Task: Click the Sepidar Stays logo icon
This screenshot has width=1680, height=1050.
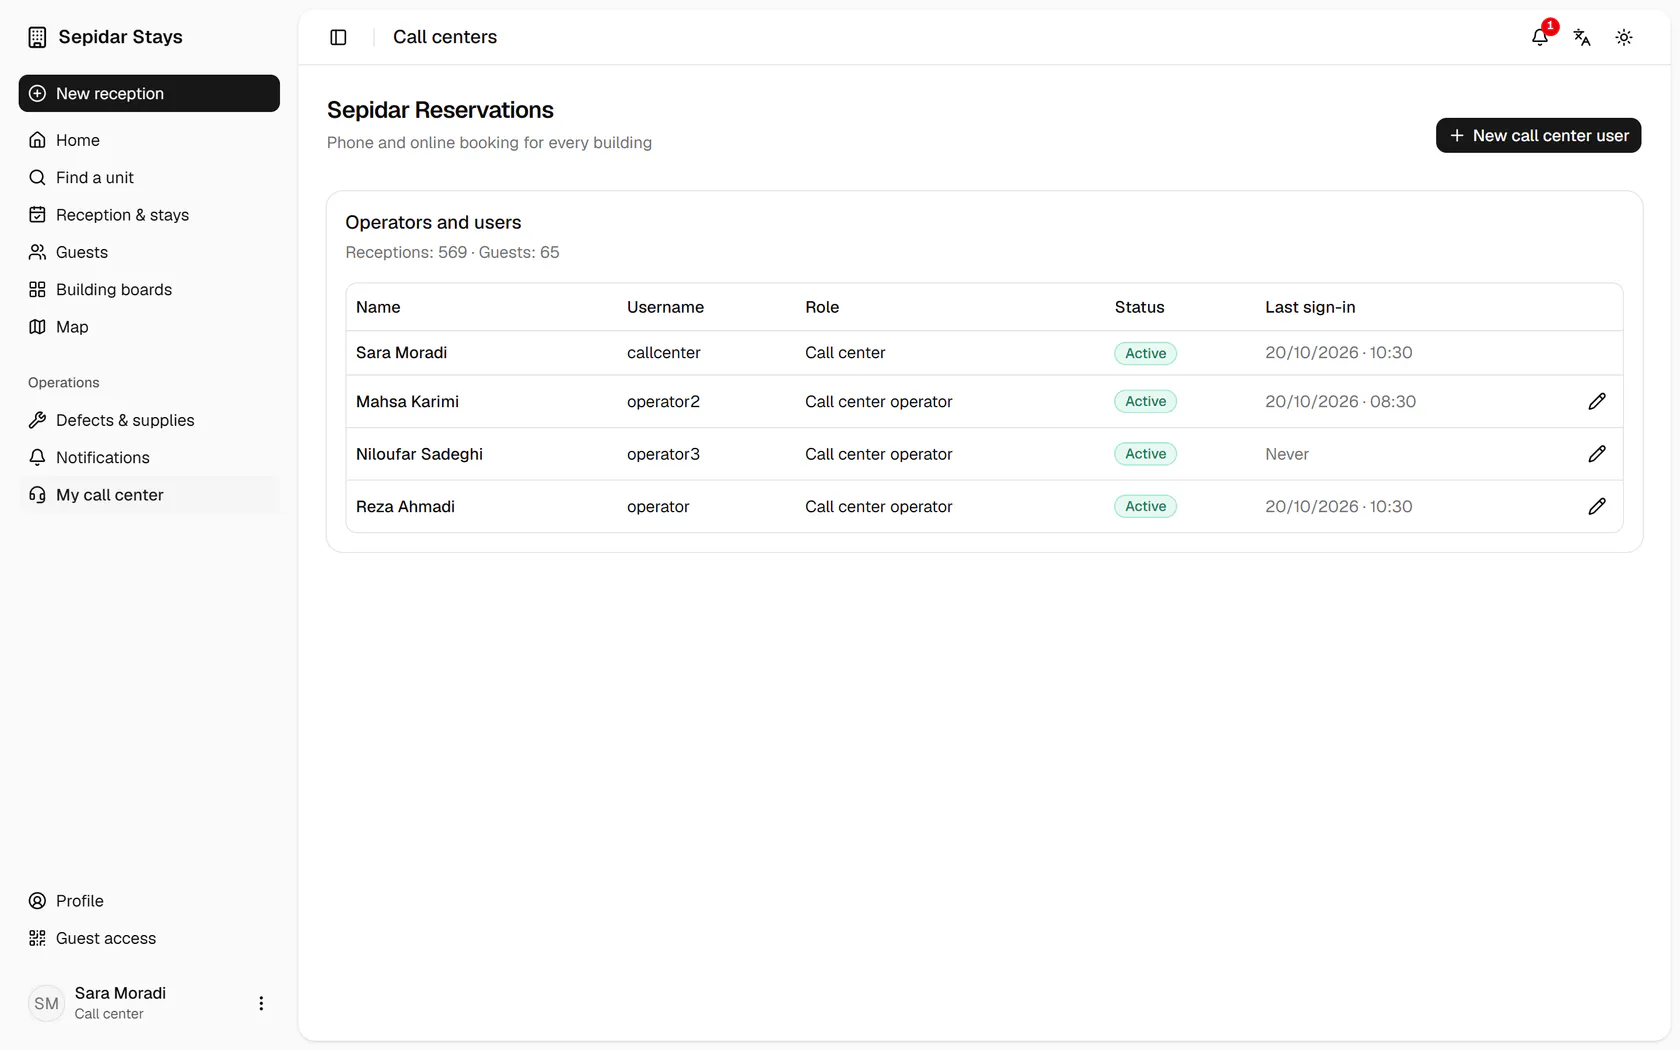Action: click(37, 37)
